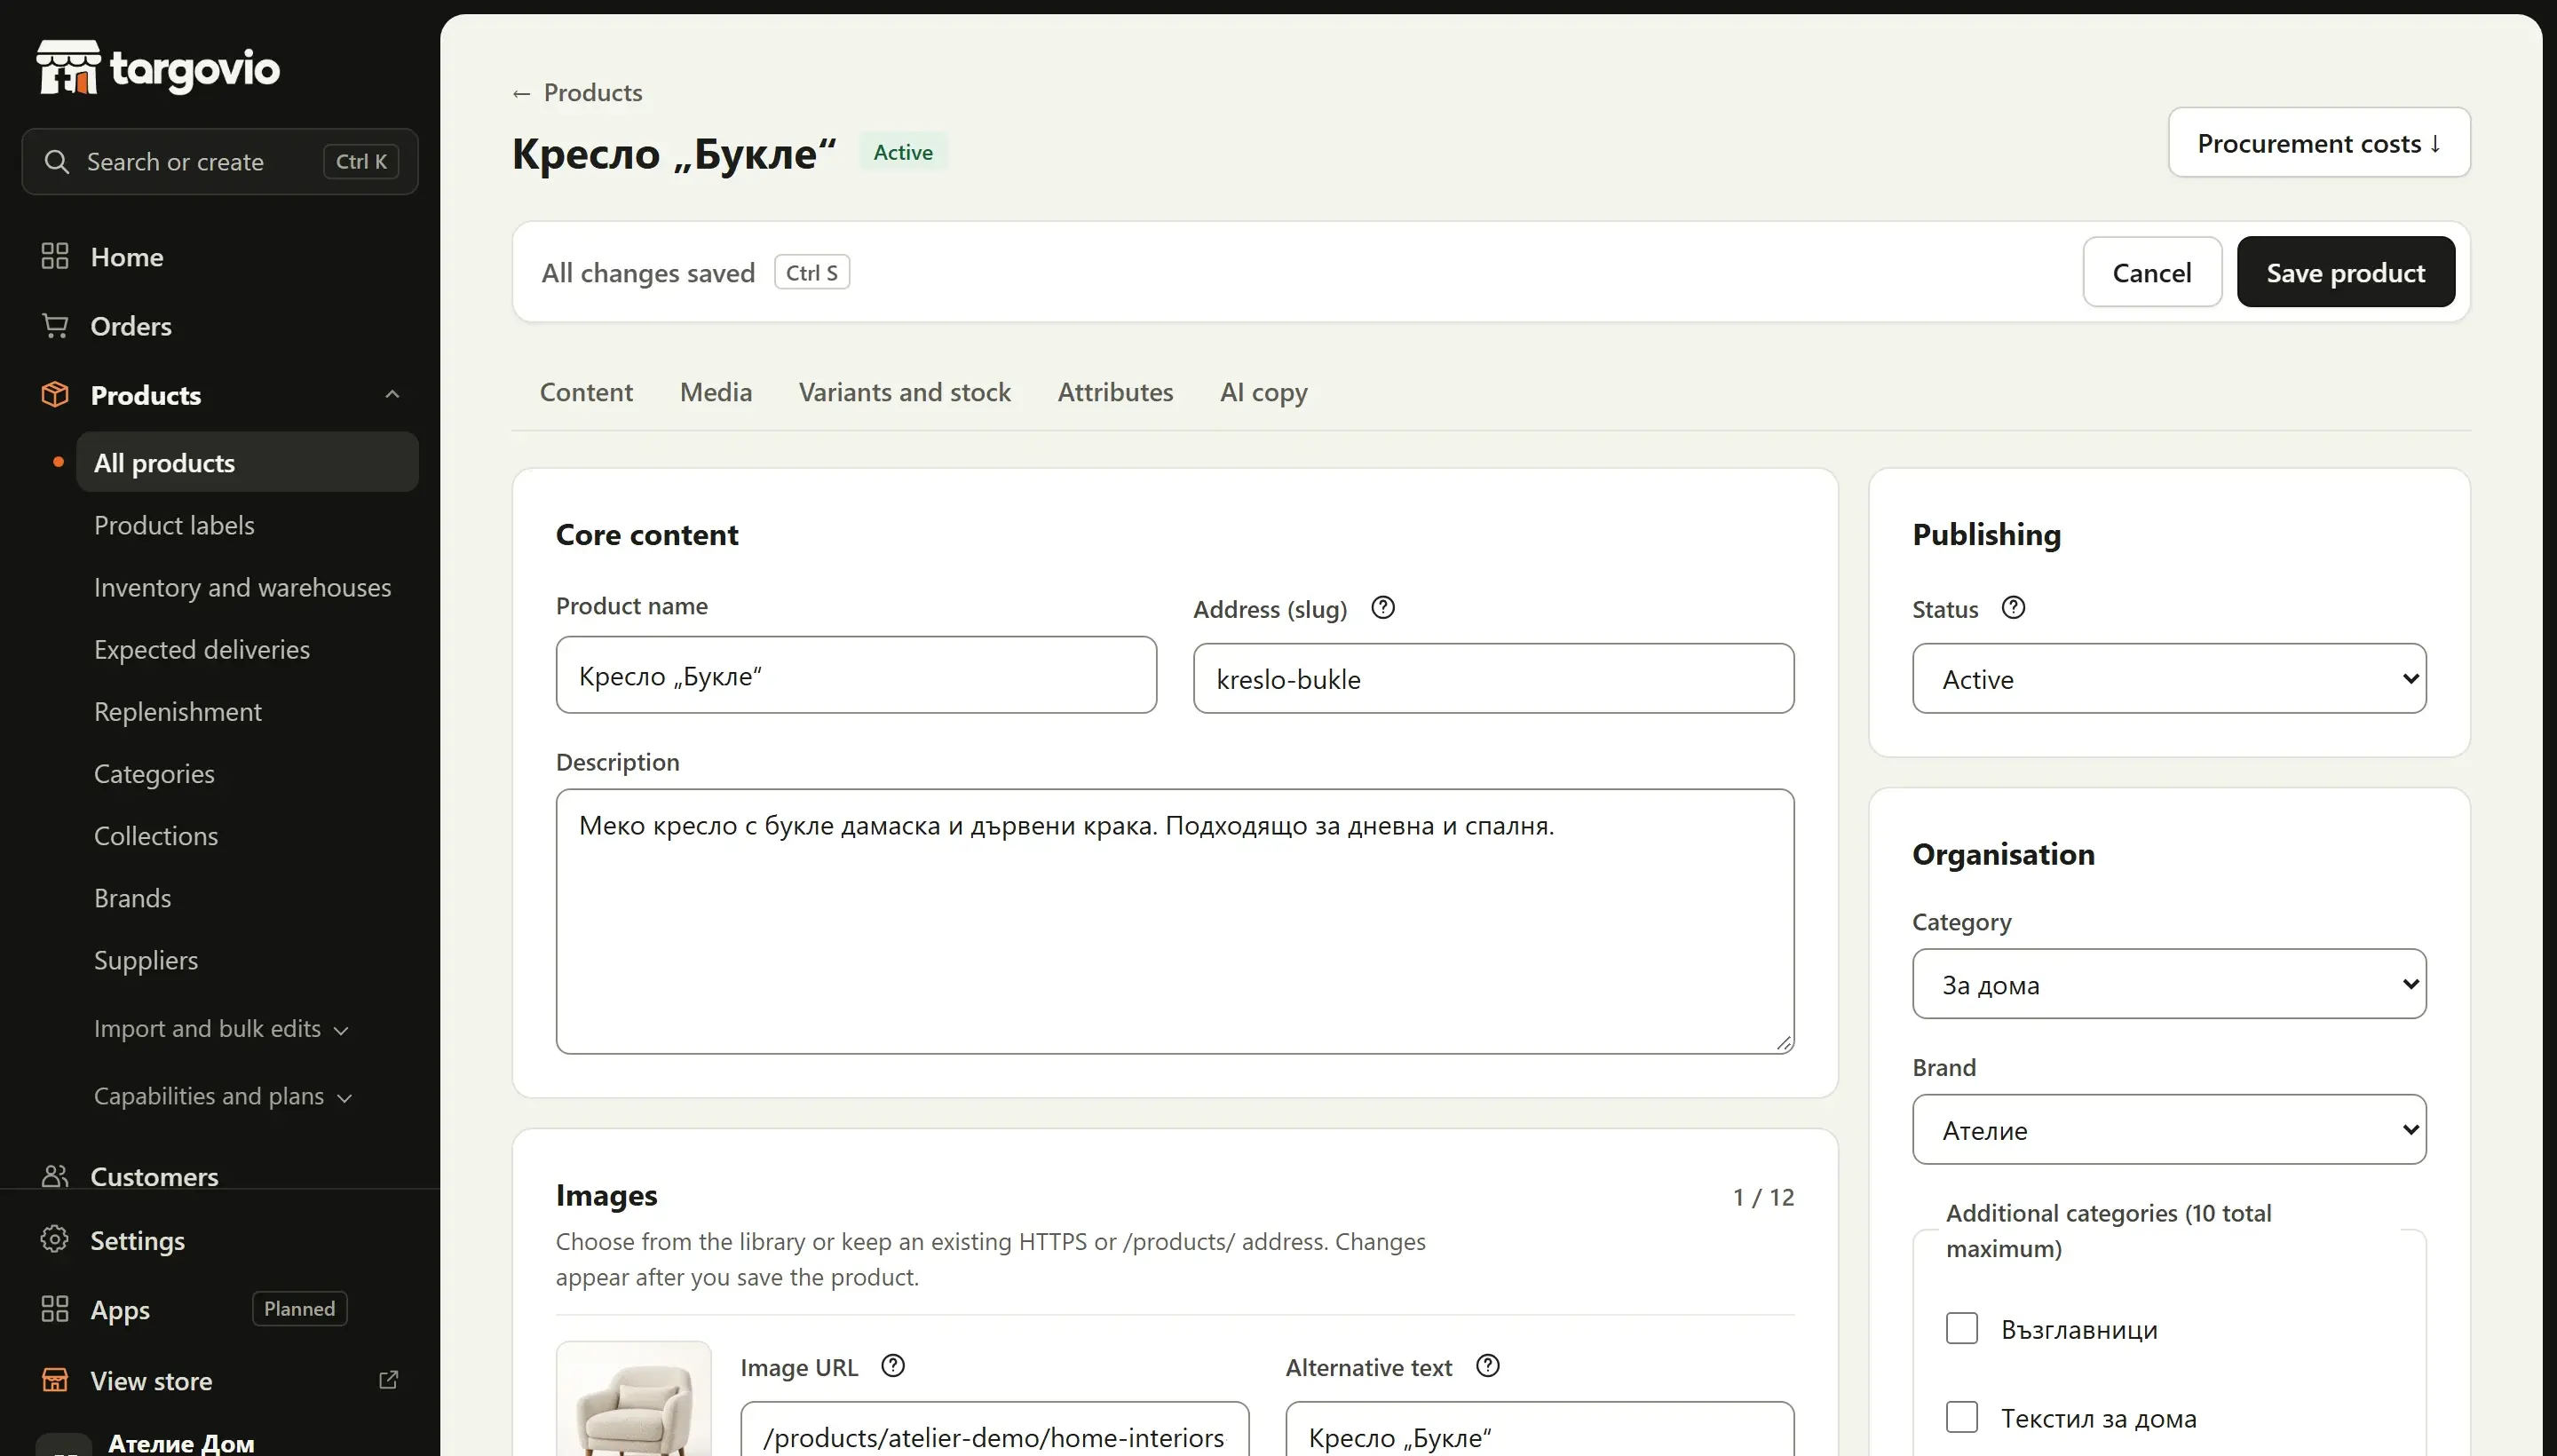
Task: Click the Ctrl S shortcut badge
Action: tap(812, 272)
